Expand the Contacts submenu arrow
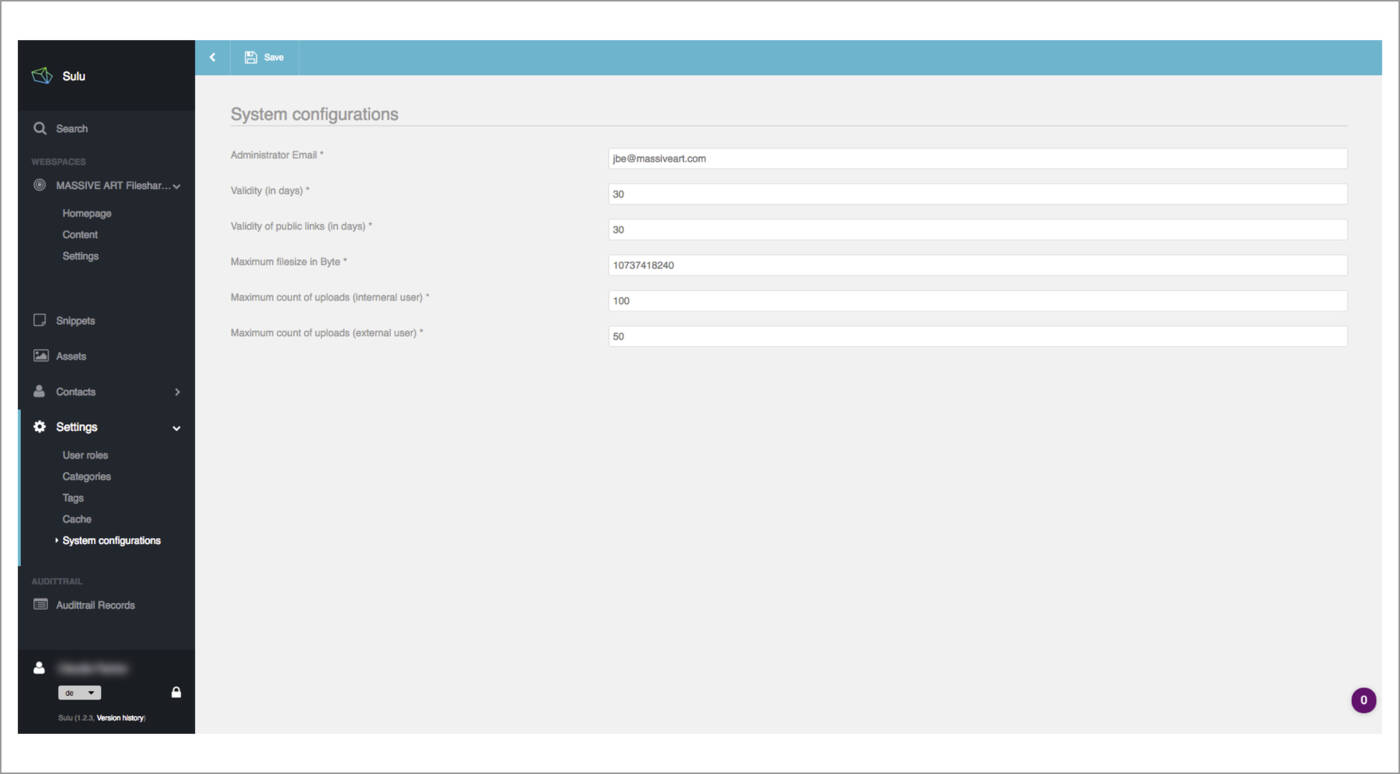 177,392
